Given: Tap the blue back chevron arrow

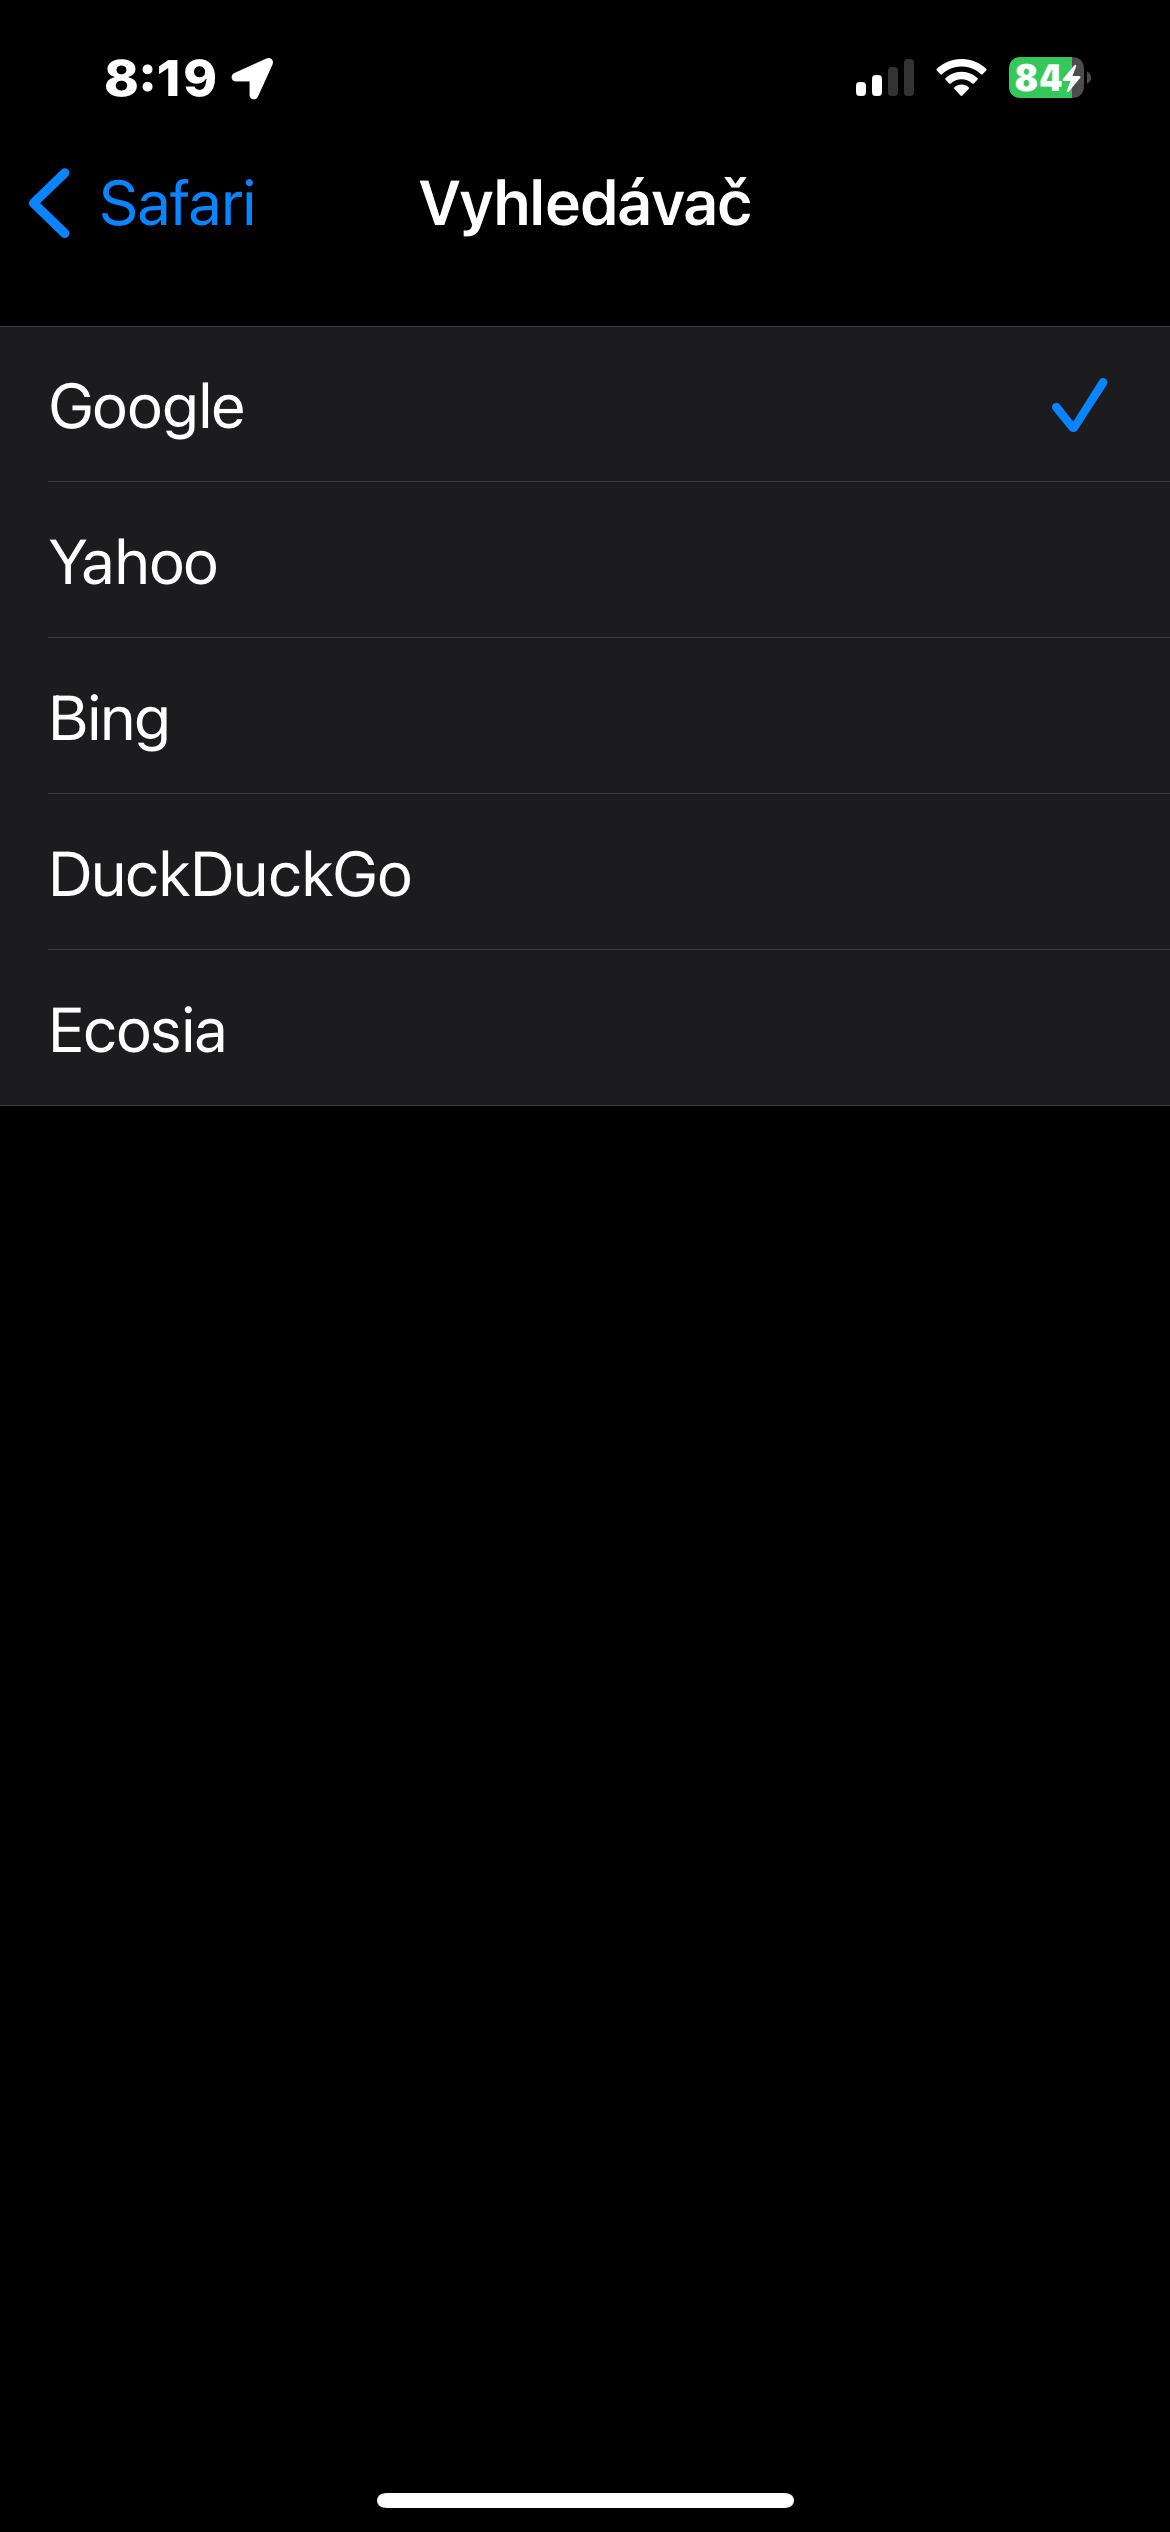Looking at the screenshot, I should pos(50,203).
